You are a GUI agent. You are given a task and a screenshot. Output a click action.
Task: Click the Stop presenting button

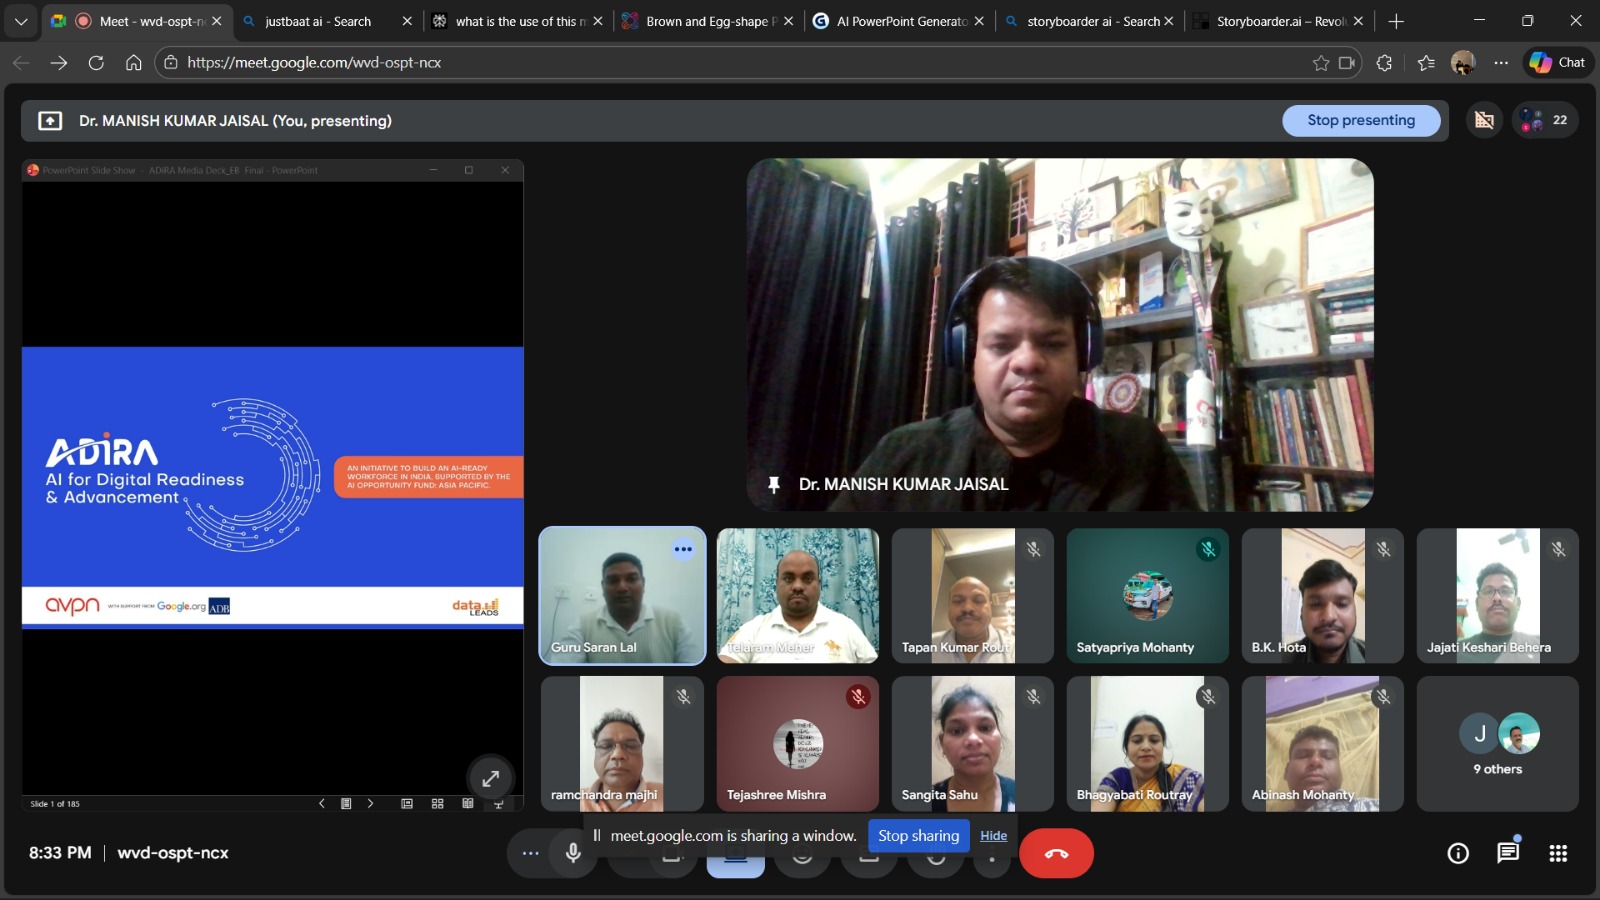1360,120
